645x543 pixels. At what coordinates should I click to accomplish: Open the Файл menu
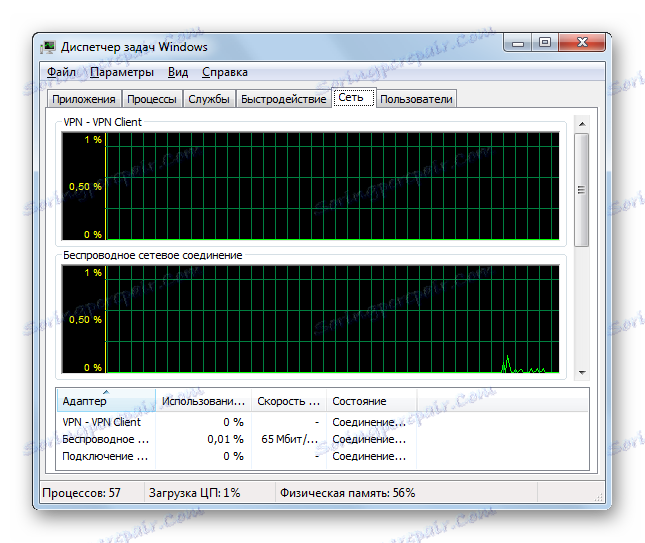[x=61, y=72]
